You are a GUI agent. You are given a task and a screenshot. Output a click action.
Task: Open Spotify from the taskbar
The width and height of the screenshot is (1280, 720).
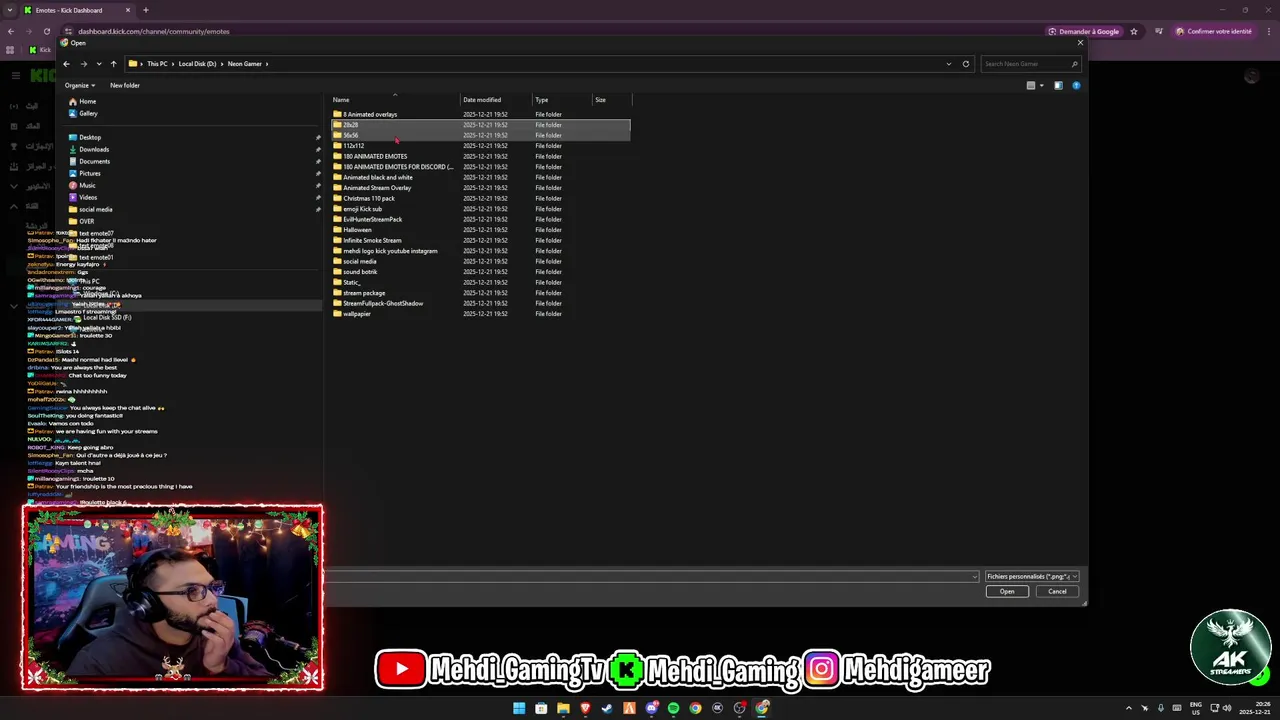point(673,708)
